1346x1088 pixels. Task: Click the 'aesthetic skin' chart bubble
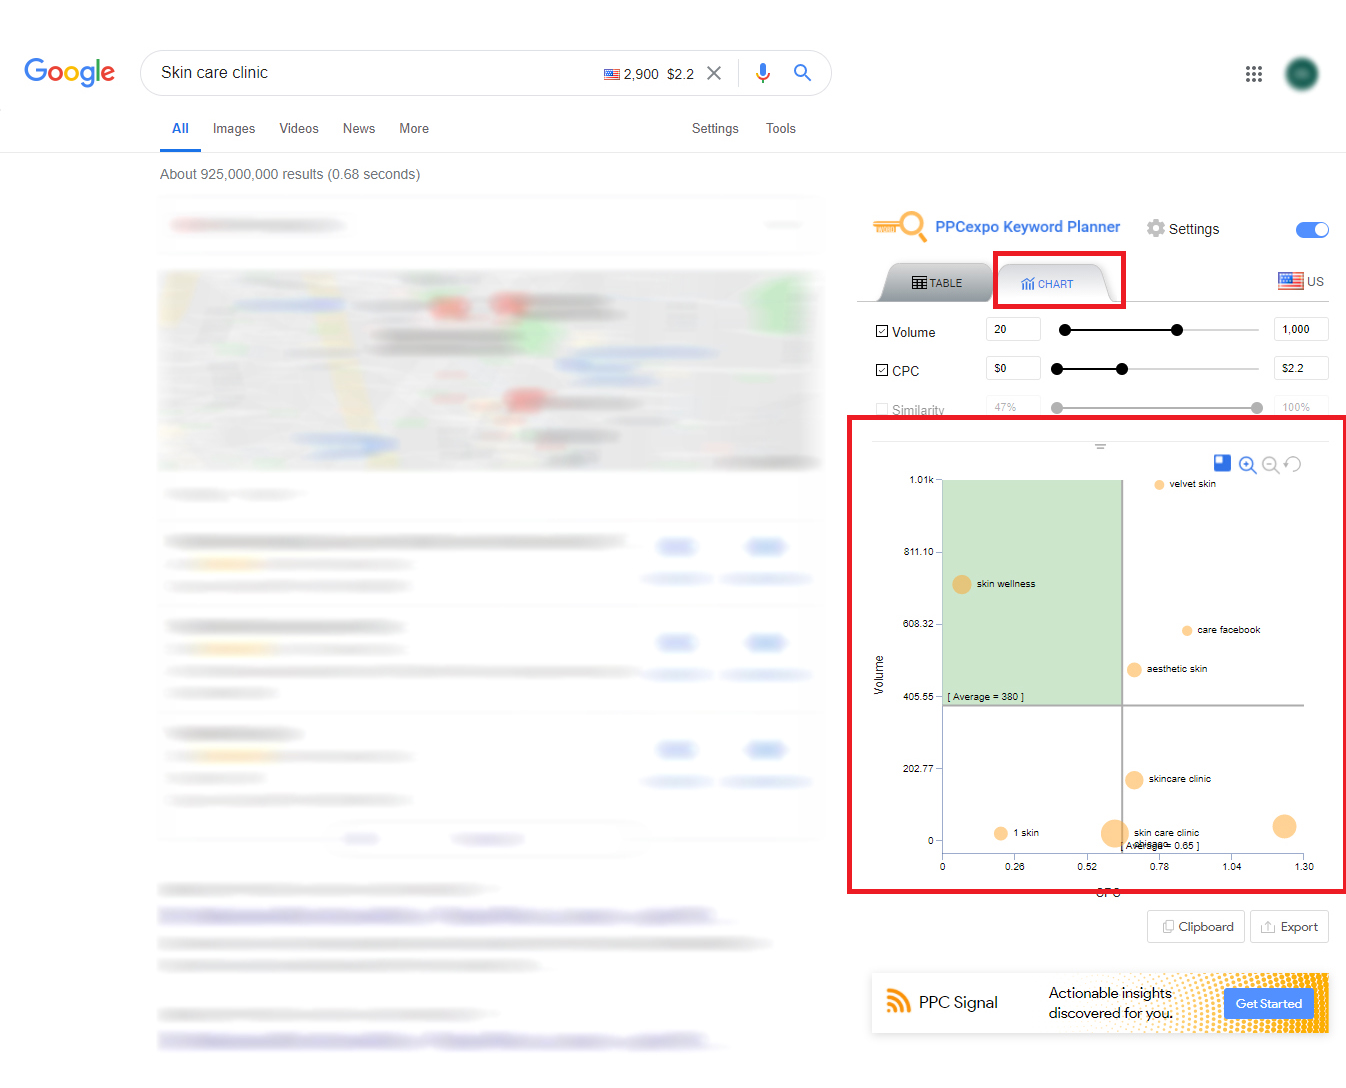point(1134,669)
